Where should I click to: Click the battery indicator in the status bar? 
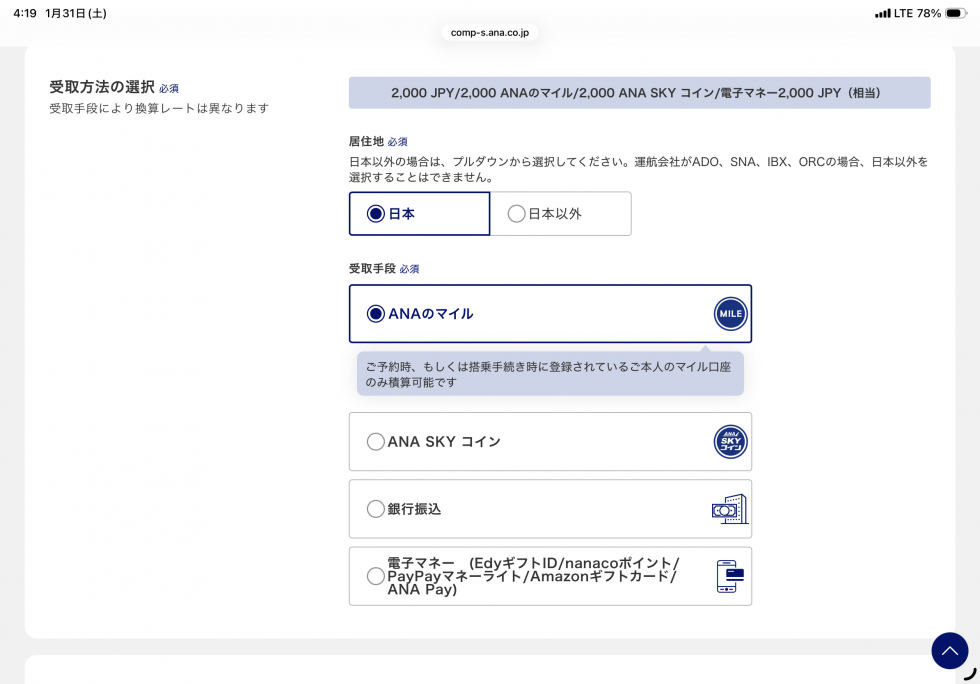click(957, 13)
